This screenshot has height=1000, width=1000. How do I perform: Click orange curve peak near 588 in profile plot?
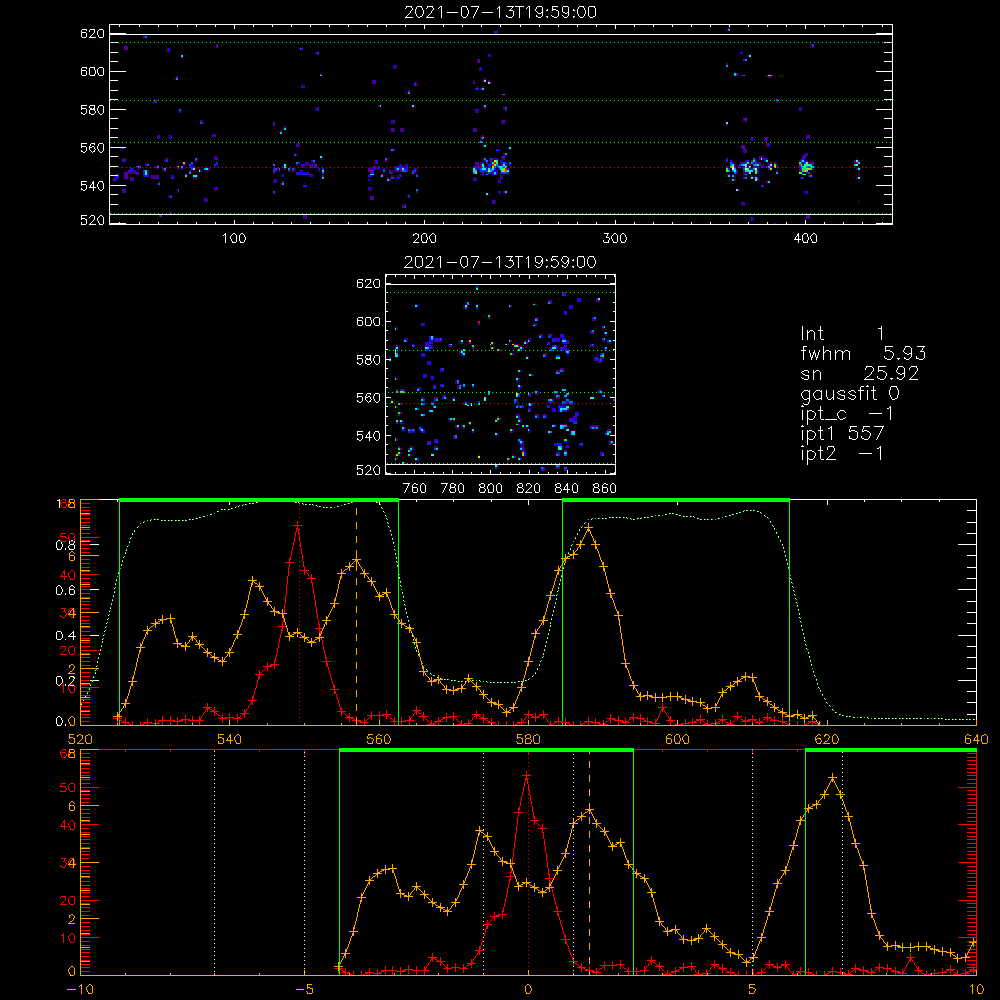pos(588,528)
